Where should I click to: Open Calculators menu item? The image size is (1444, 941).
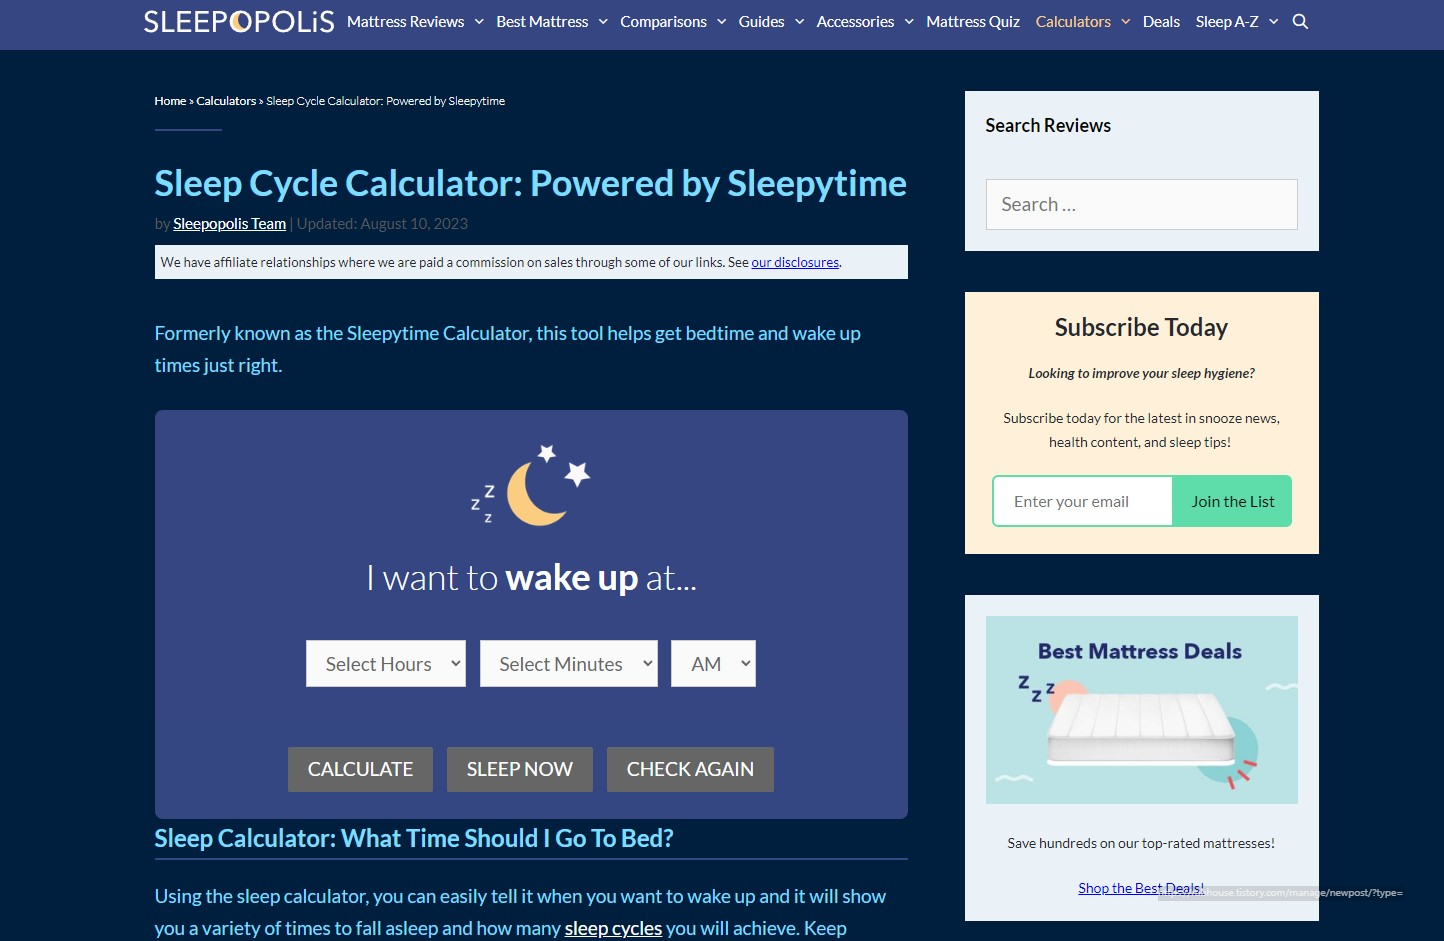1073,21
